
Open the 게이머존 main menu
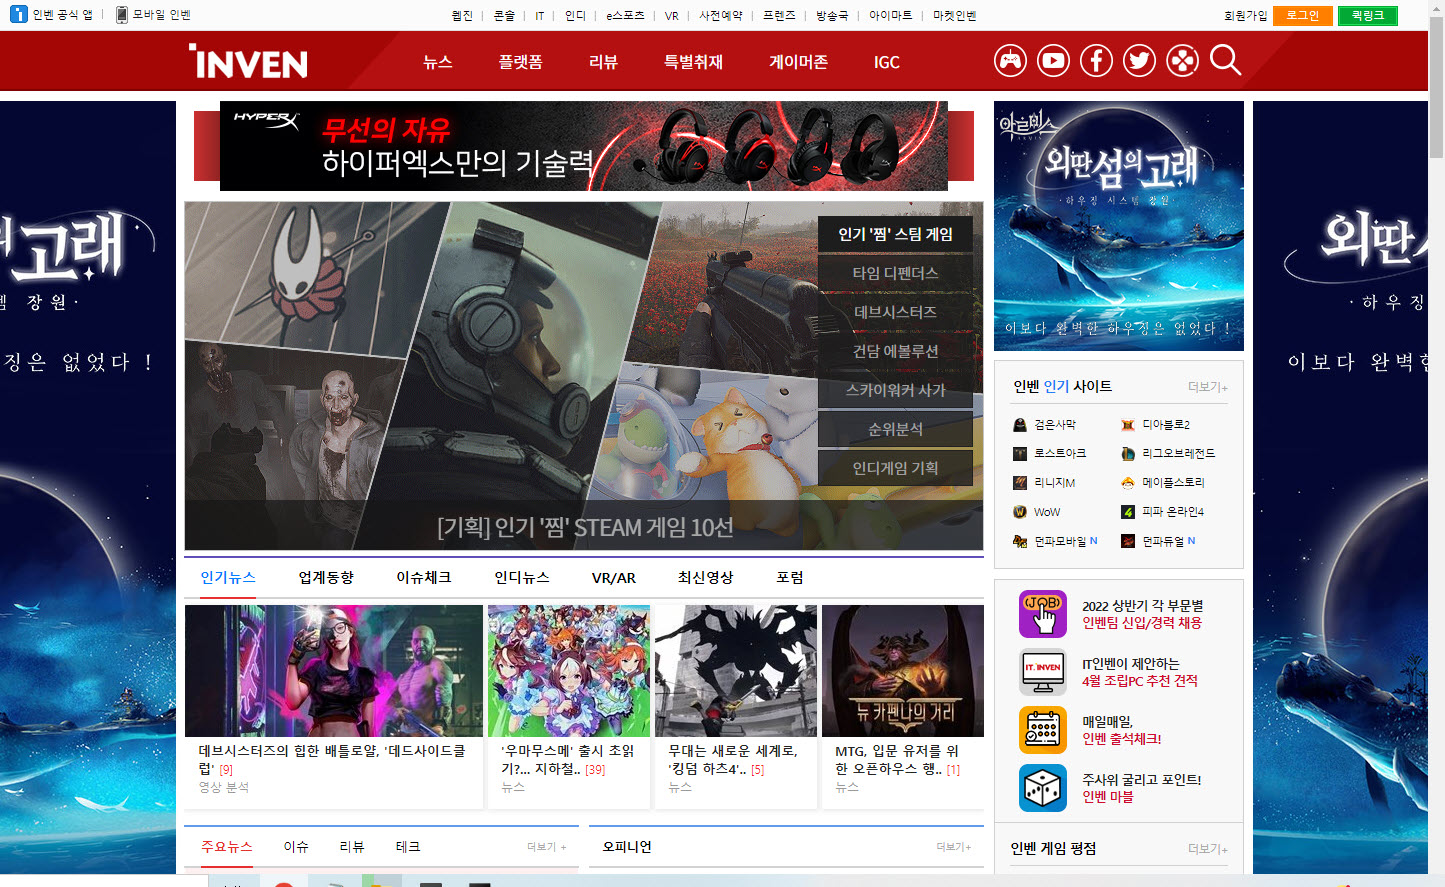(798, 62)
